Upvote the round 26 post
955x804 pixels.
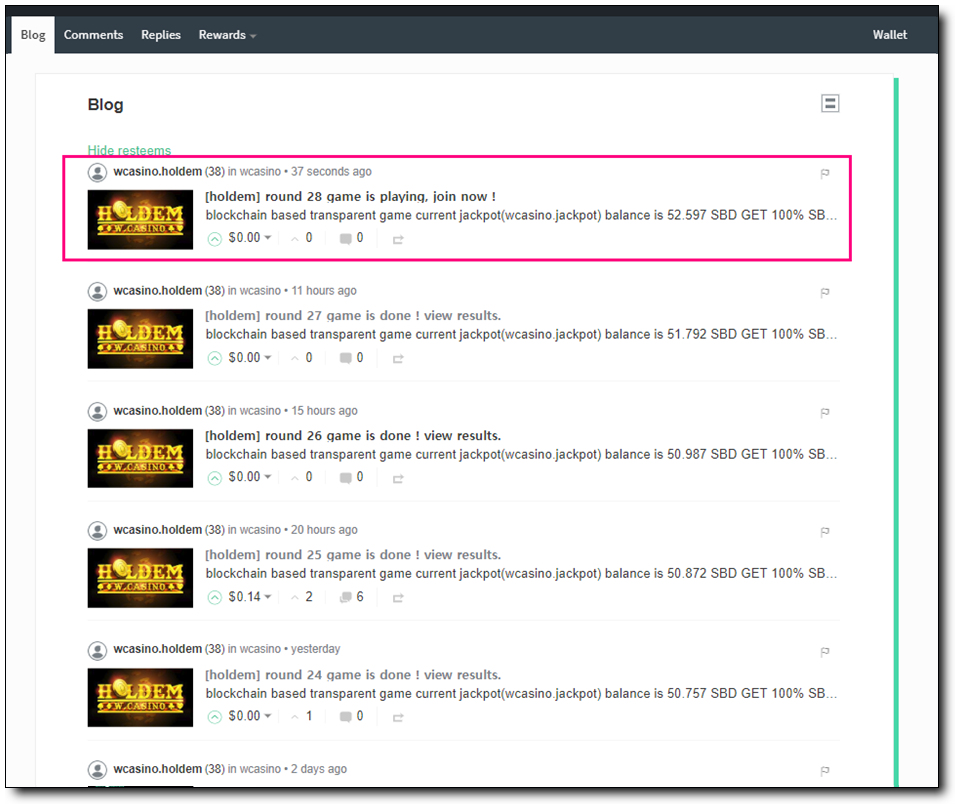coord(214,478)
